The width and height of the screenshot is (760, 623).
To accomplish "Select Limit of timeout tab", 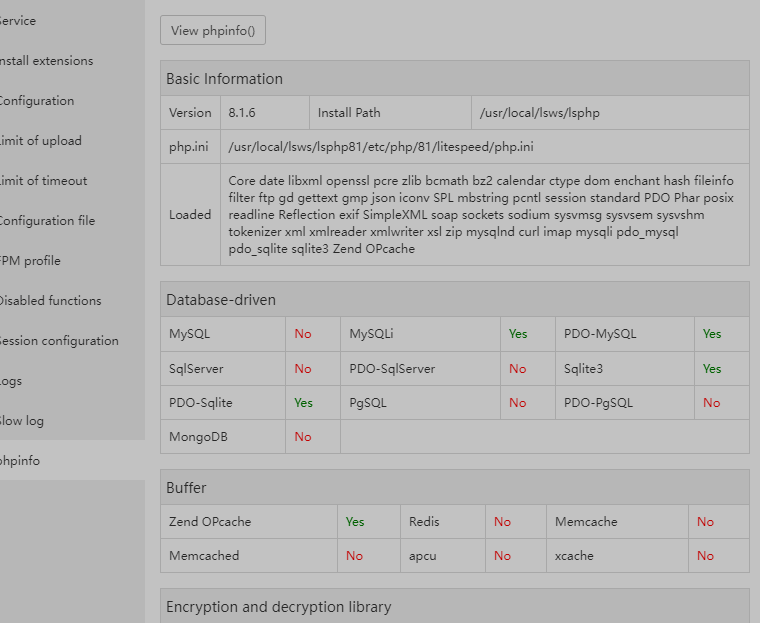I will click(x=43, y=181).
